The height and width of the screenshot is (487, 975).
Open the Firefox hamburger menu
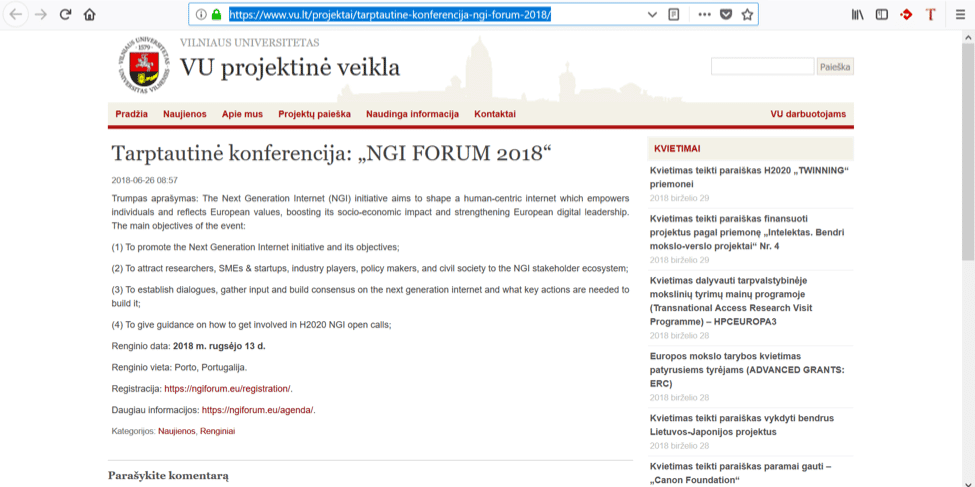point(960,15)
